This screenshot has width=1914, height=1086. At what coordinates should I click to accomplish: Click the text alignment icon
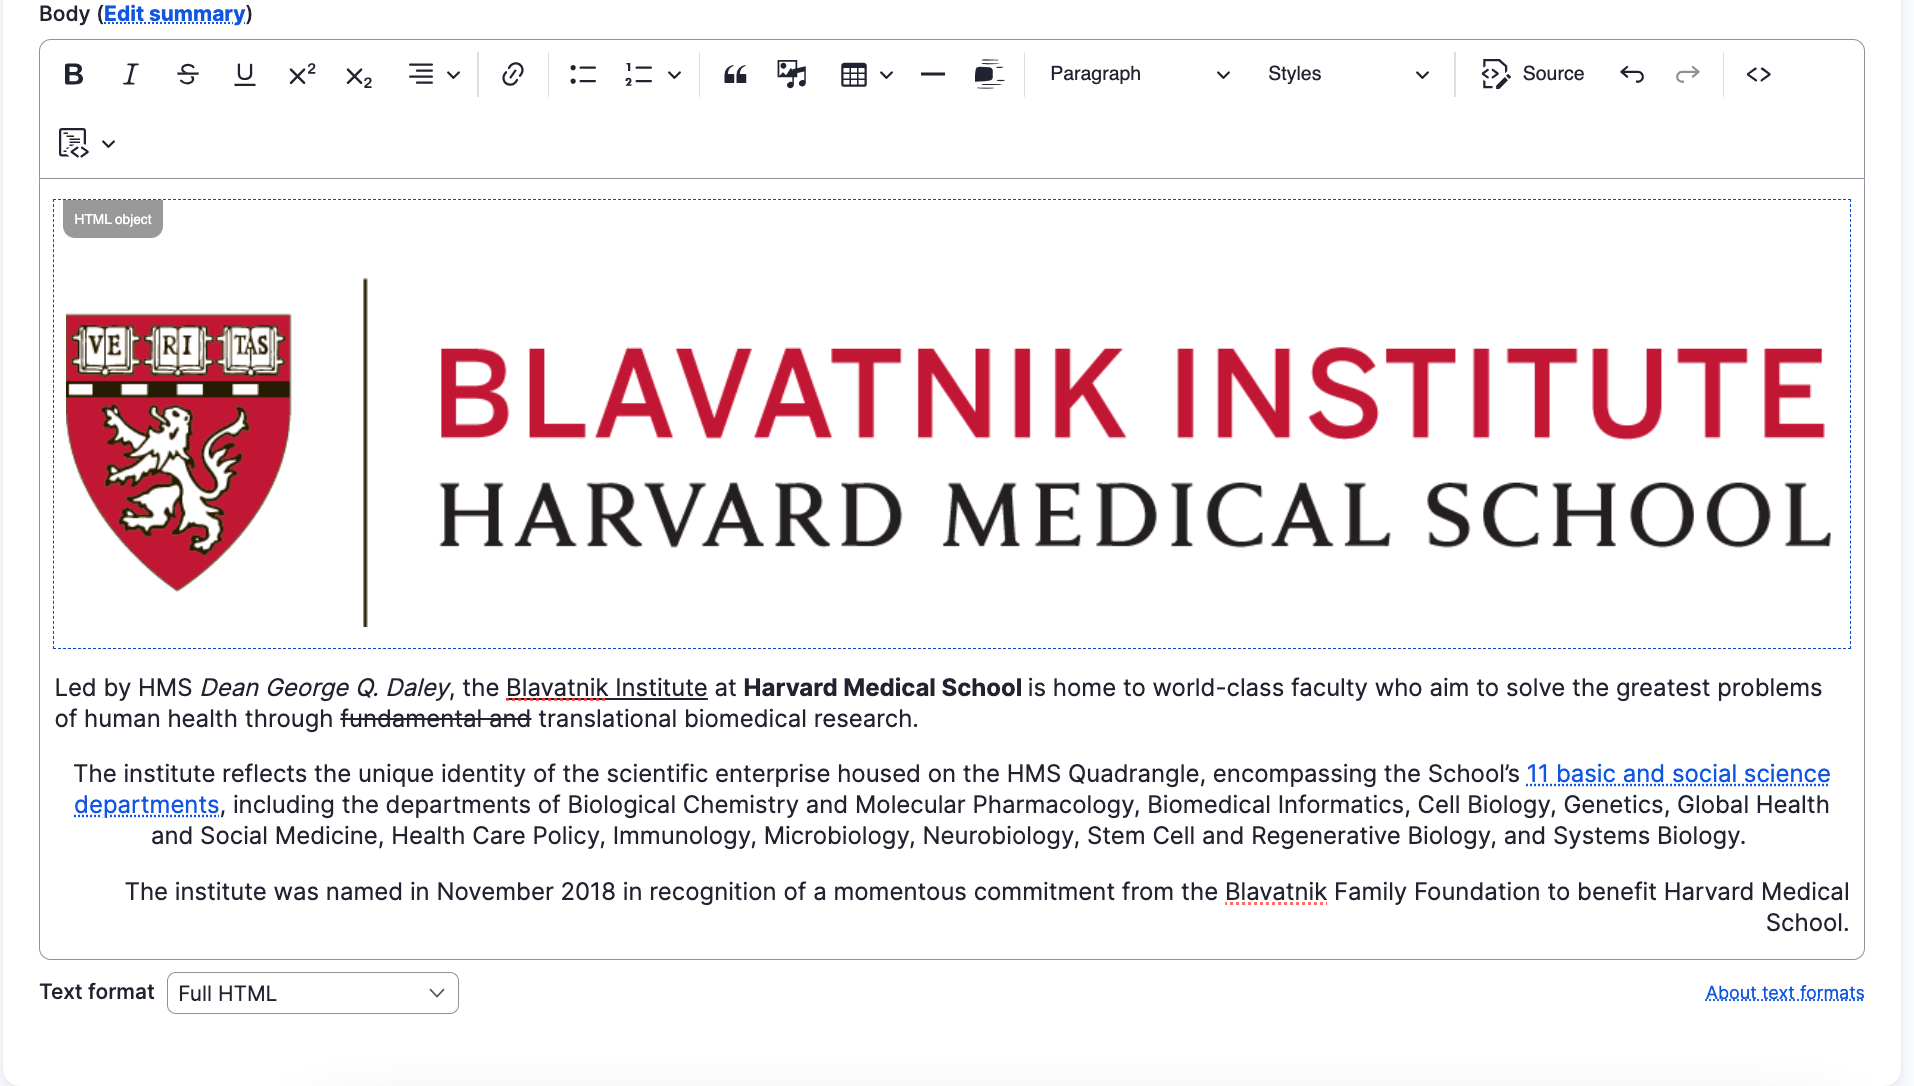coord(421,74)
